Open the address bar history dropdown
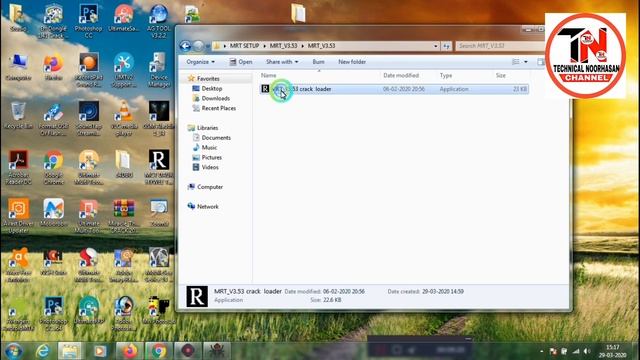640x360 pixels. (x=436, y=46)
